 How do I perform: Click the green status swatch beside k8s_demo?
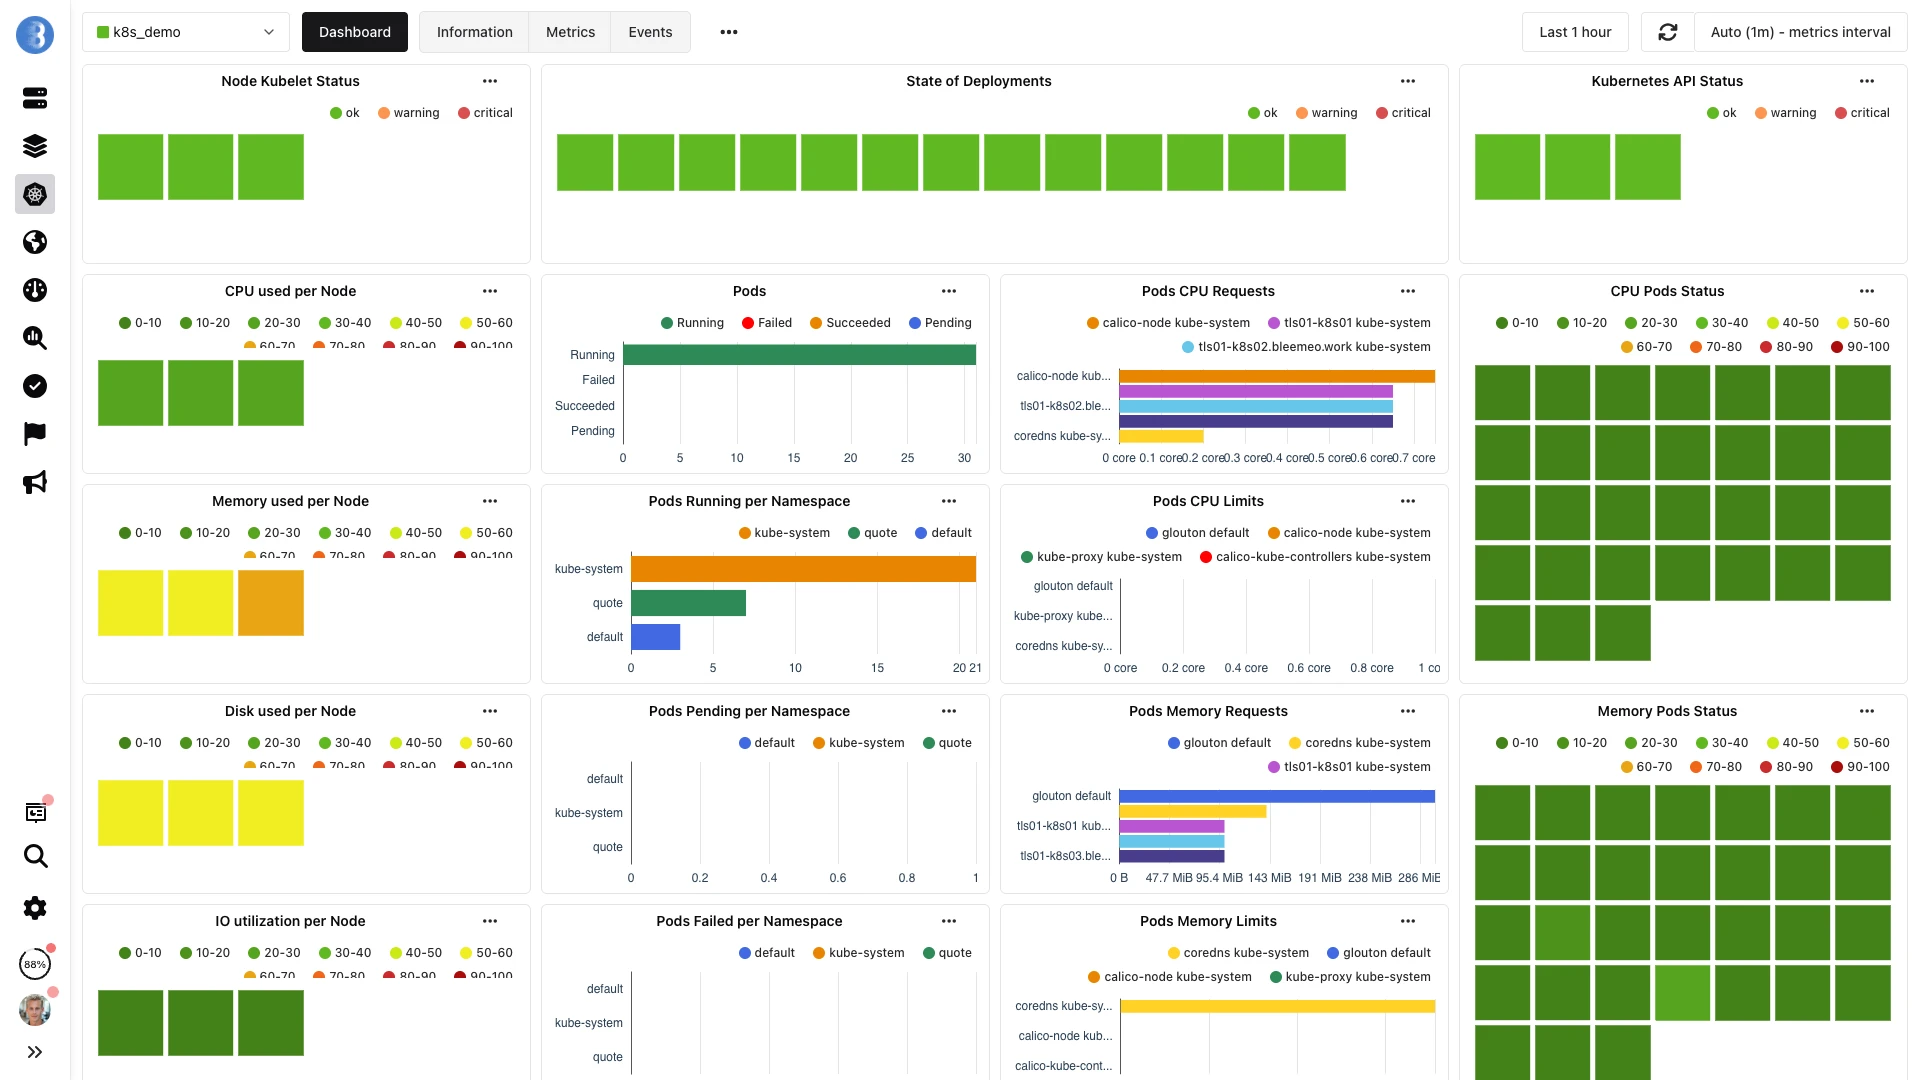tap(103, 32)
